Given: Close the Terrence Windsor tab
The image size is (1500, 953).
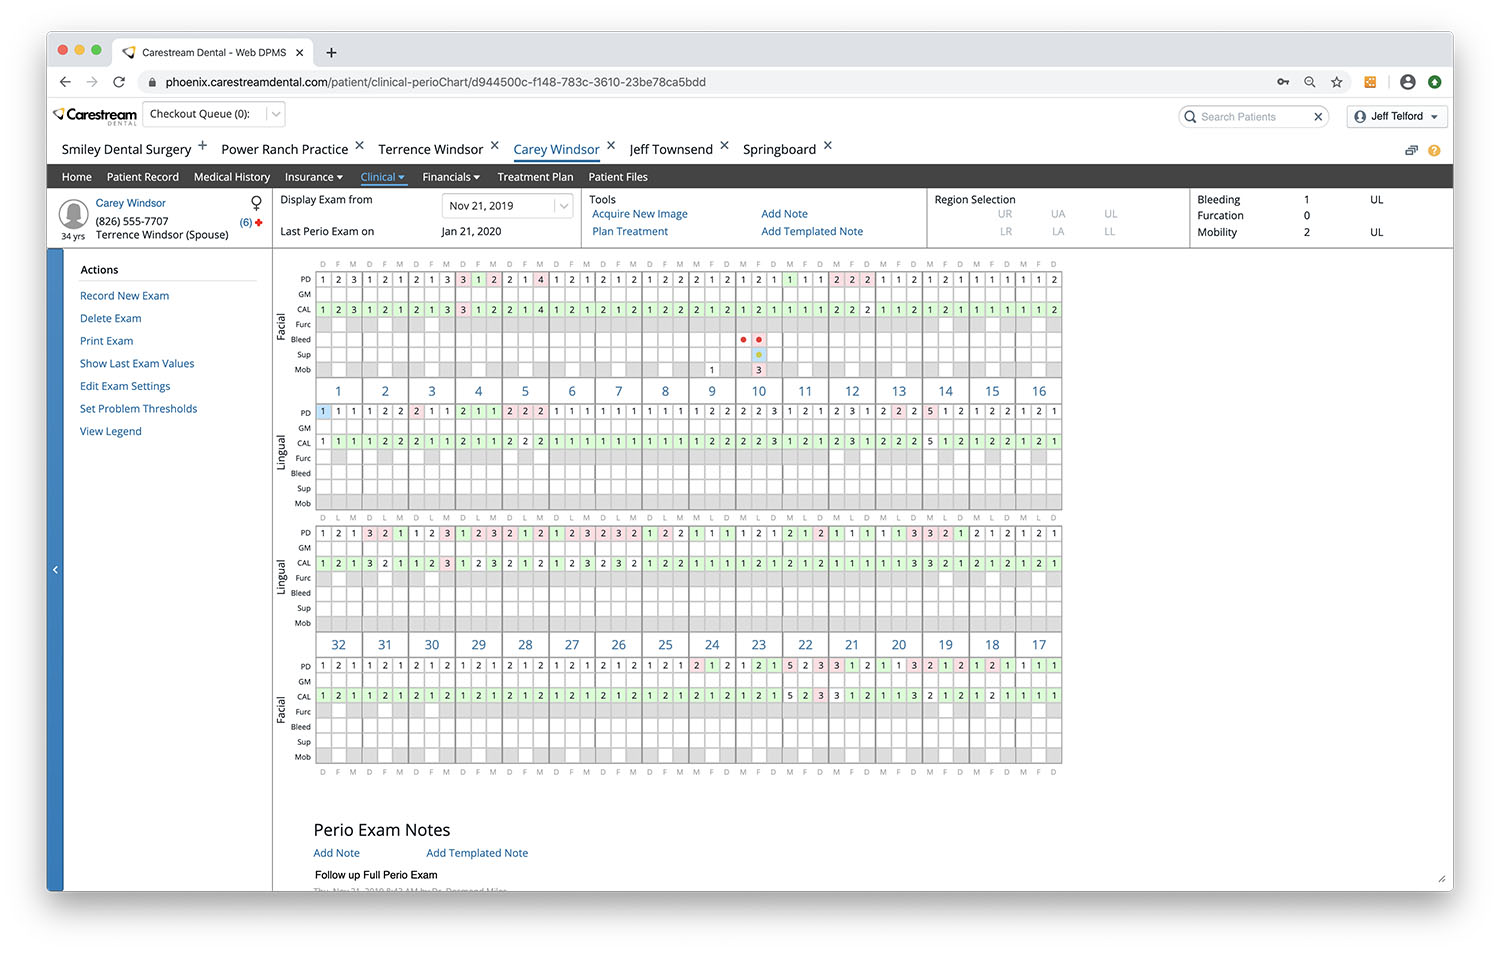Looking at the screenshot, I should 494,146.
